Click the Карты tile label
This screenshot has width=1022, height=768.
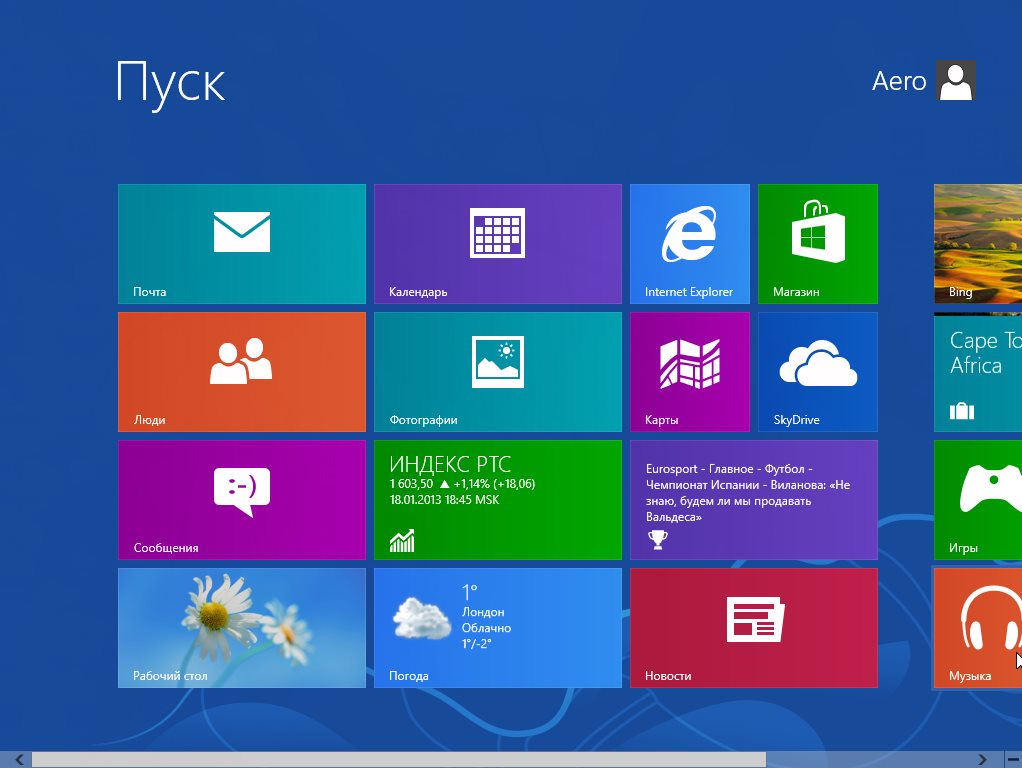(x=662, y=421)
